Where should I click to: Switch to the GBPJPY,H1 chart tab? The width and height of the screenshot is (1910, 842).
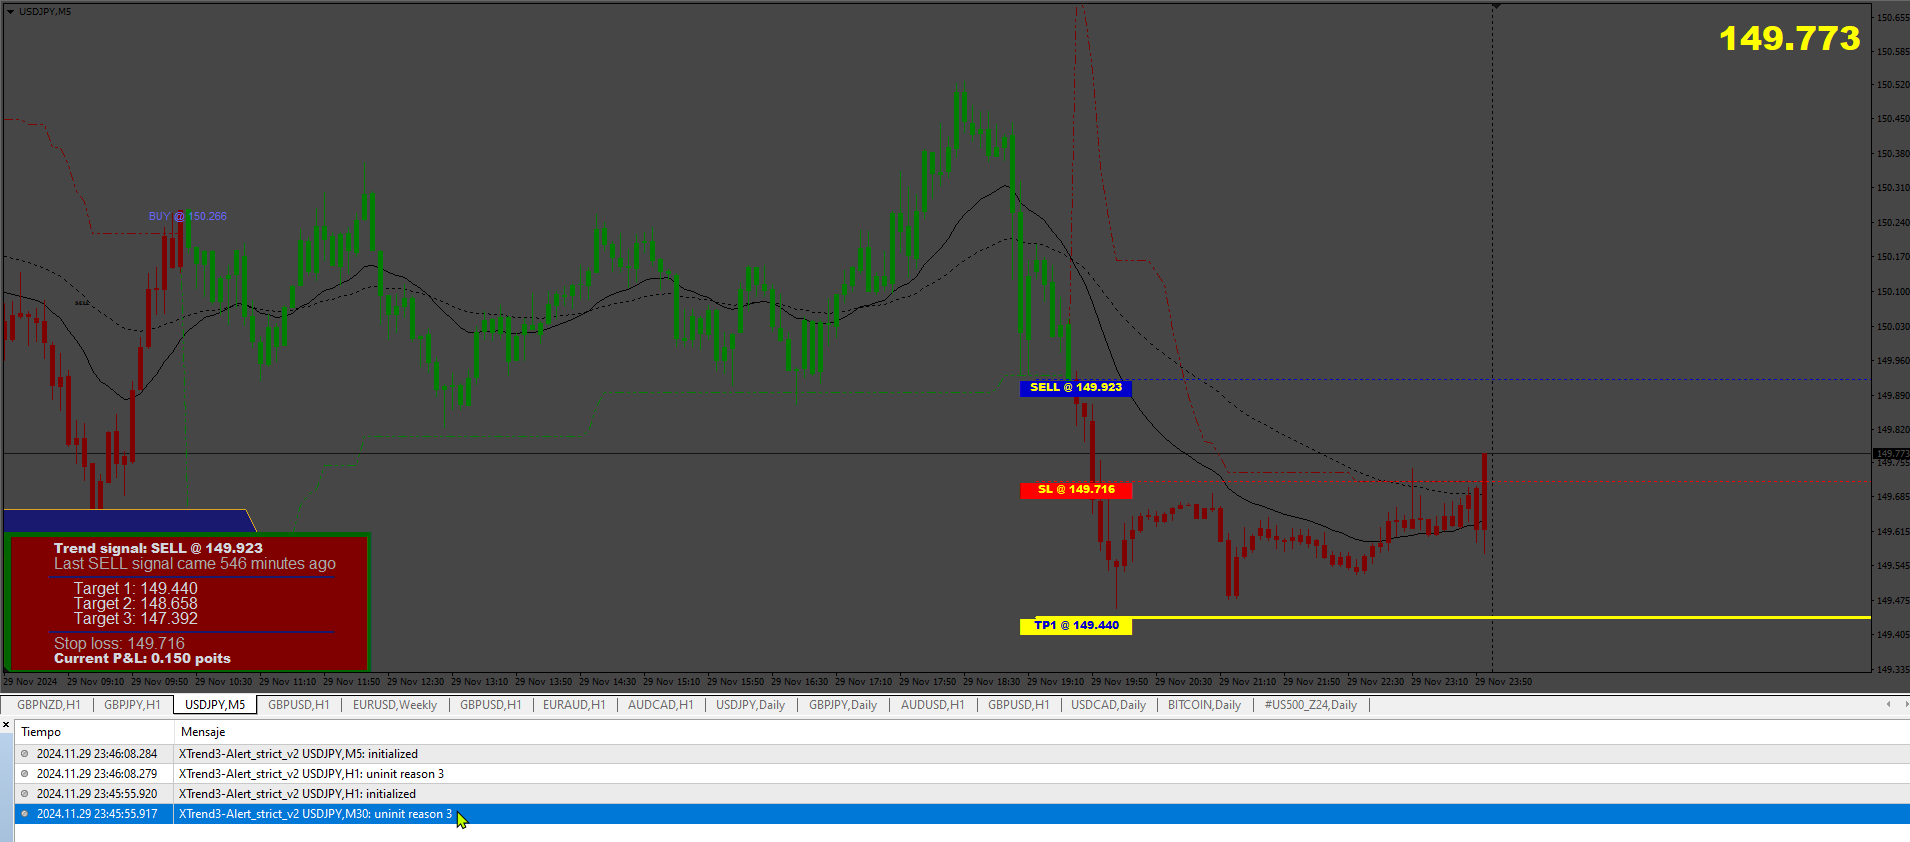(132, 705)
